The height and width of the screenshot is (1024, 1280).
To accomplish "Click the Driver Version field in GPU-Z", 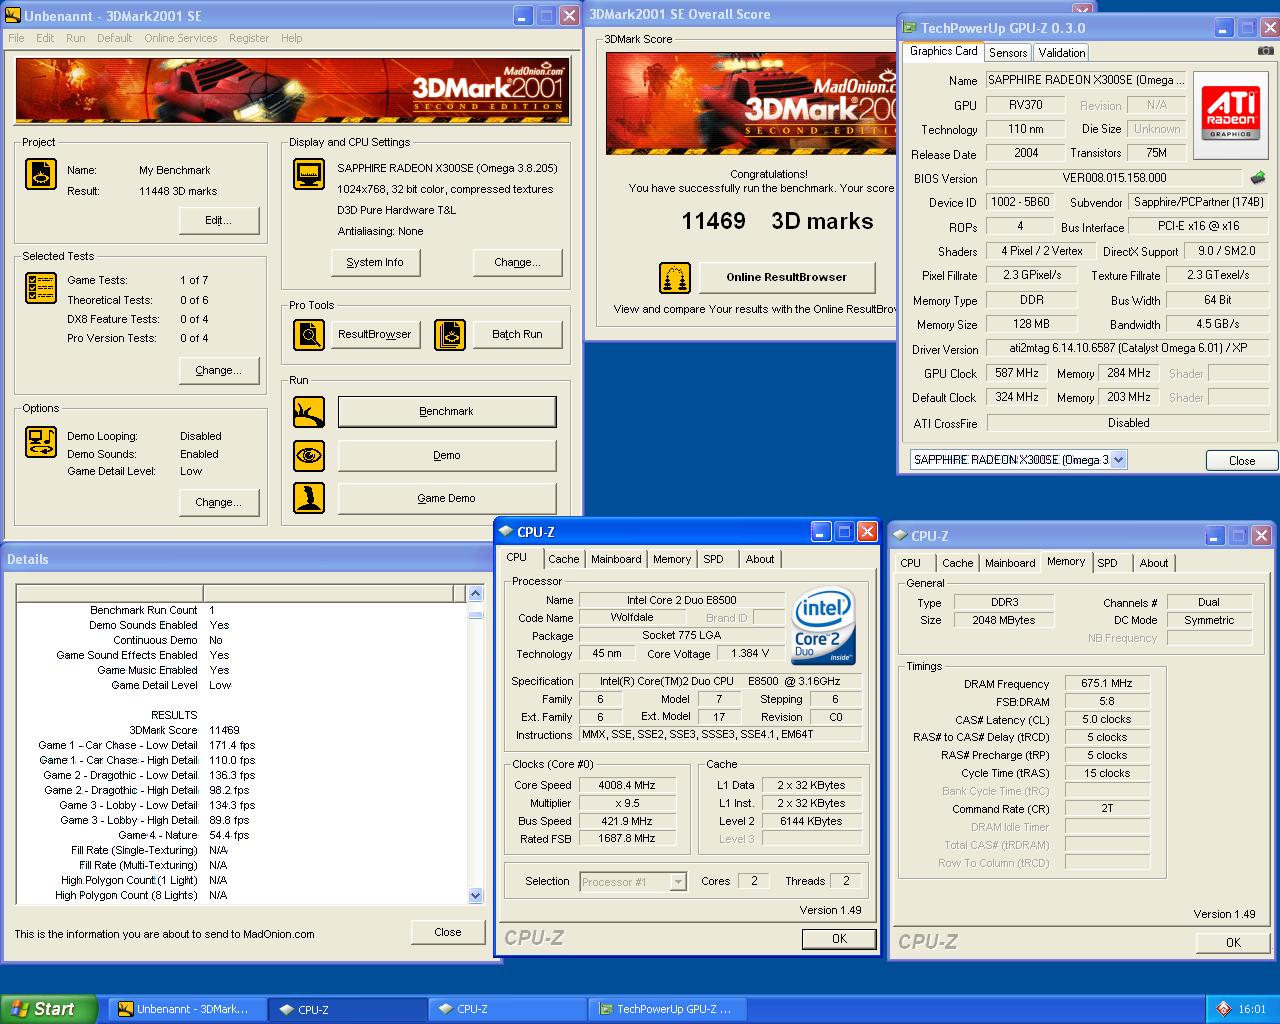I will coord(1126,348).
